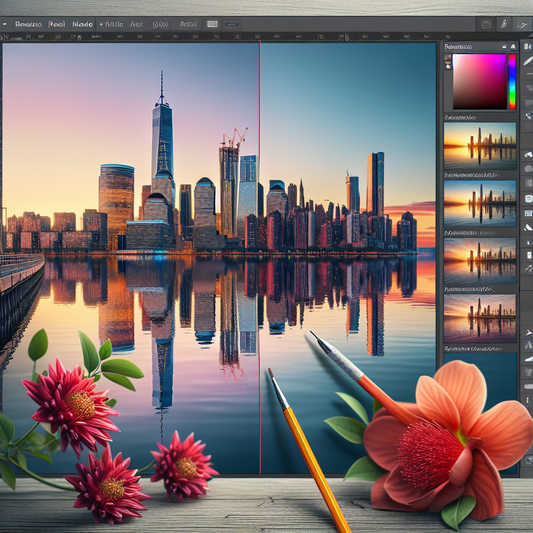The image size is (533, 533).
Task: Select the first sunset skyline preset thumbnail
Action: (x=480, y=146)
